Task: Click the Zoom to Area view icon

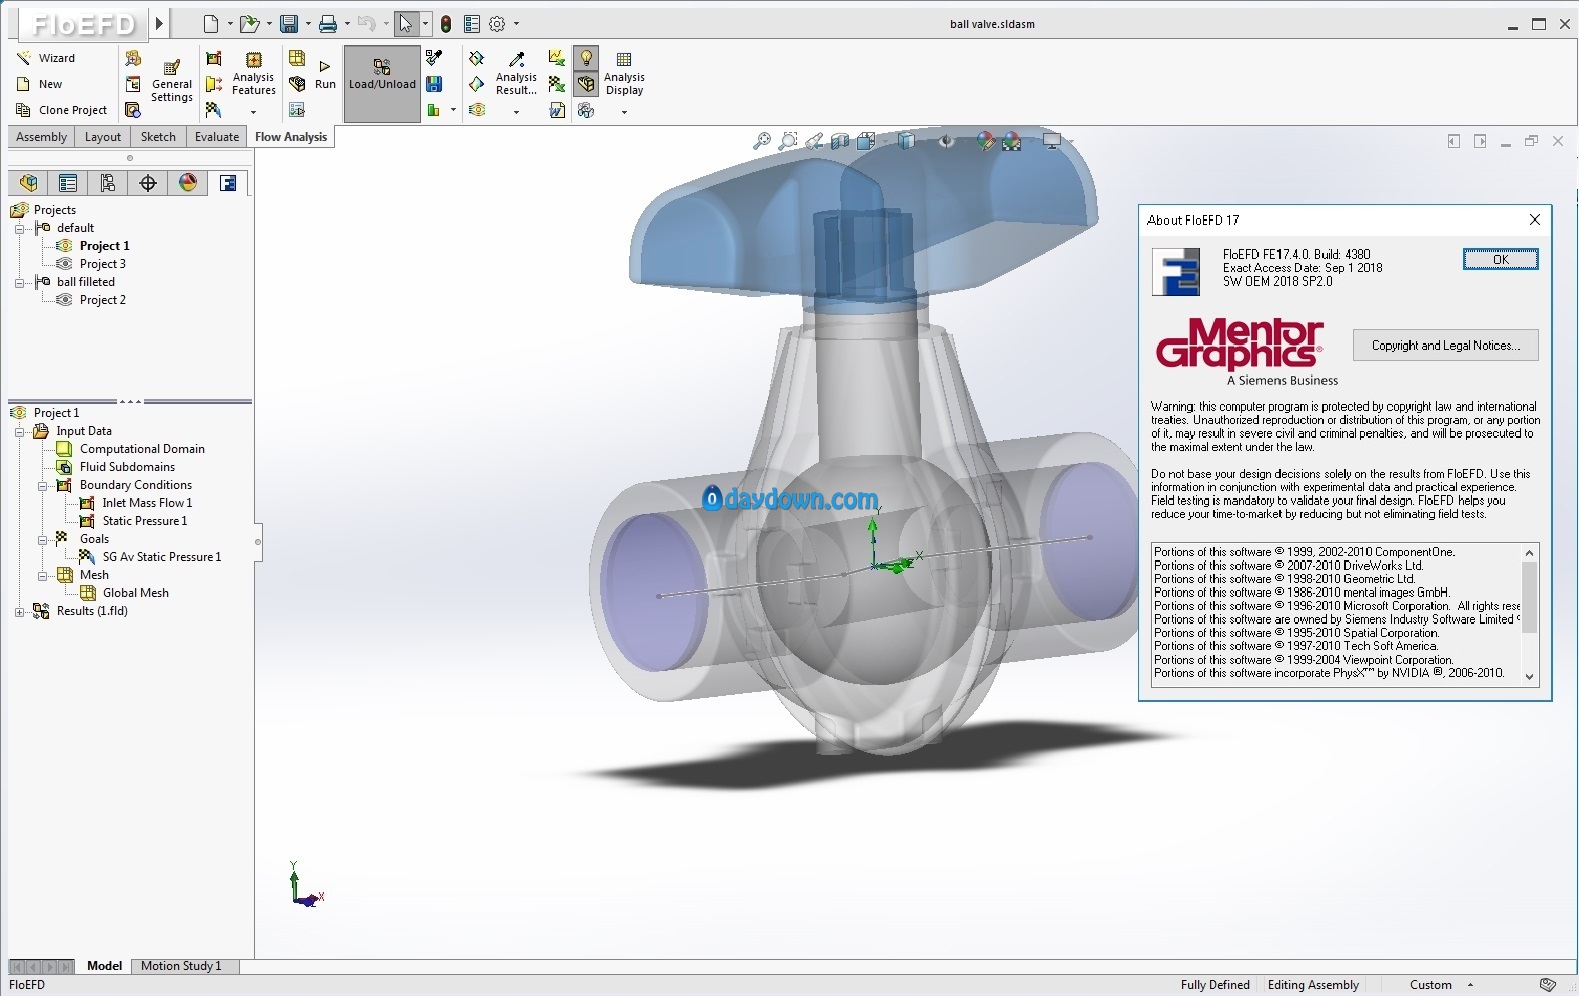Action: 788,141
